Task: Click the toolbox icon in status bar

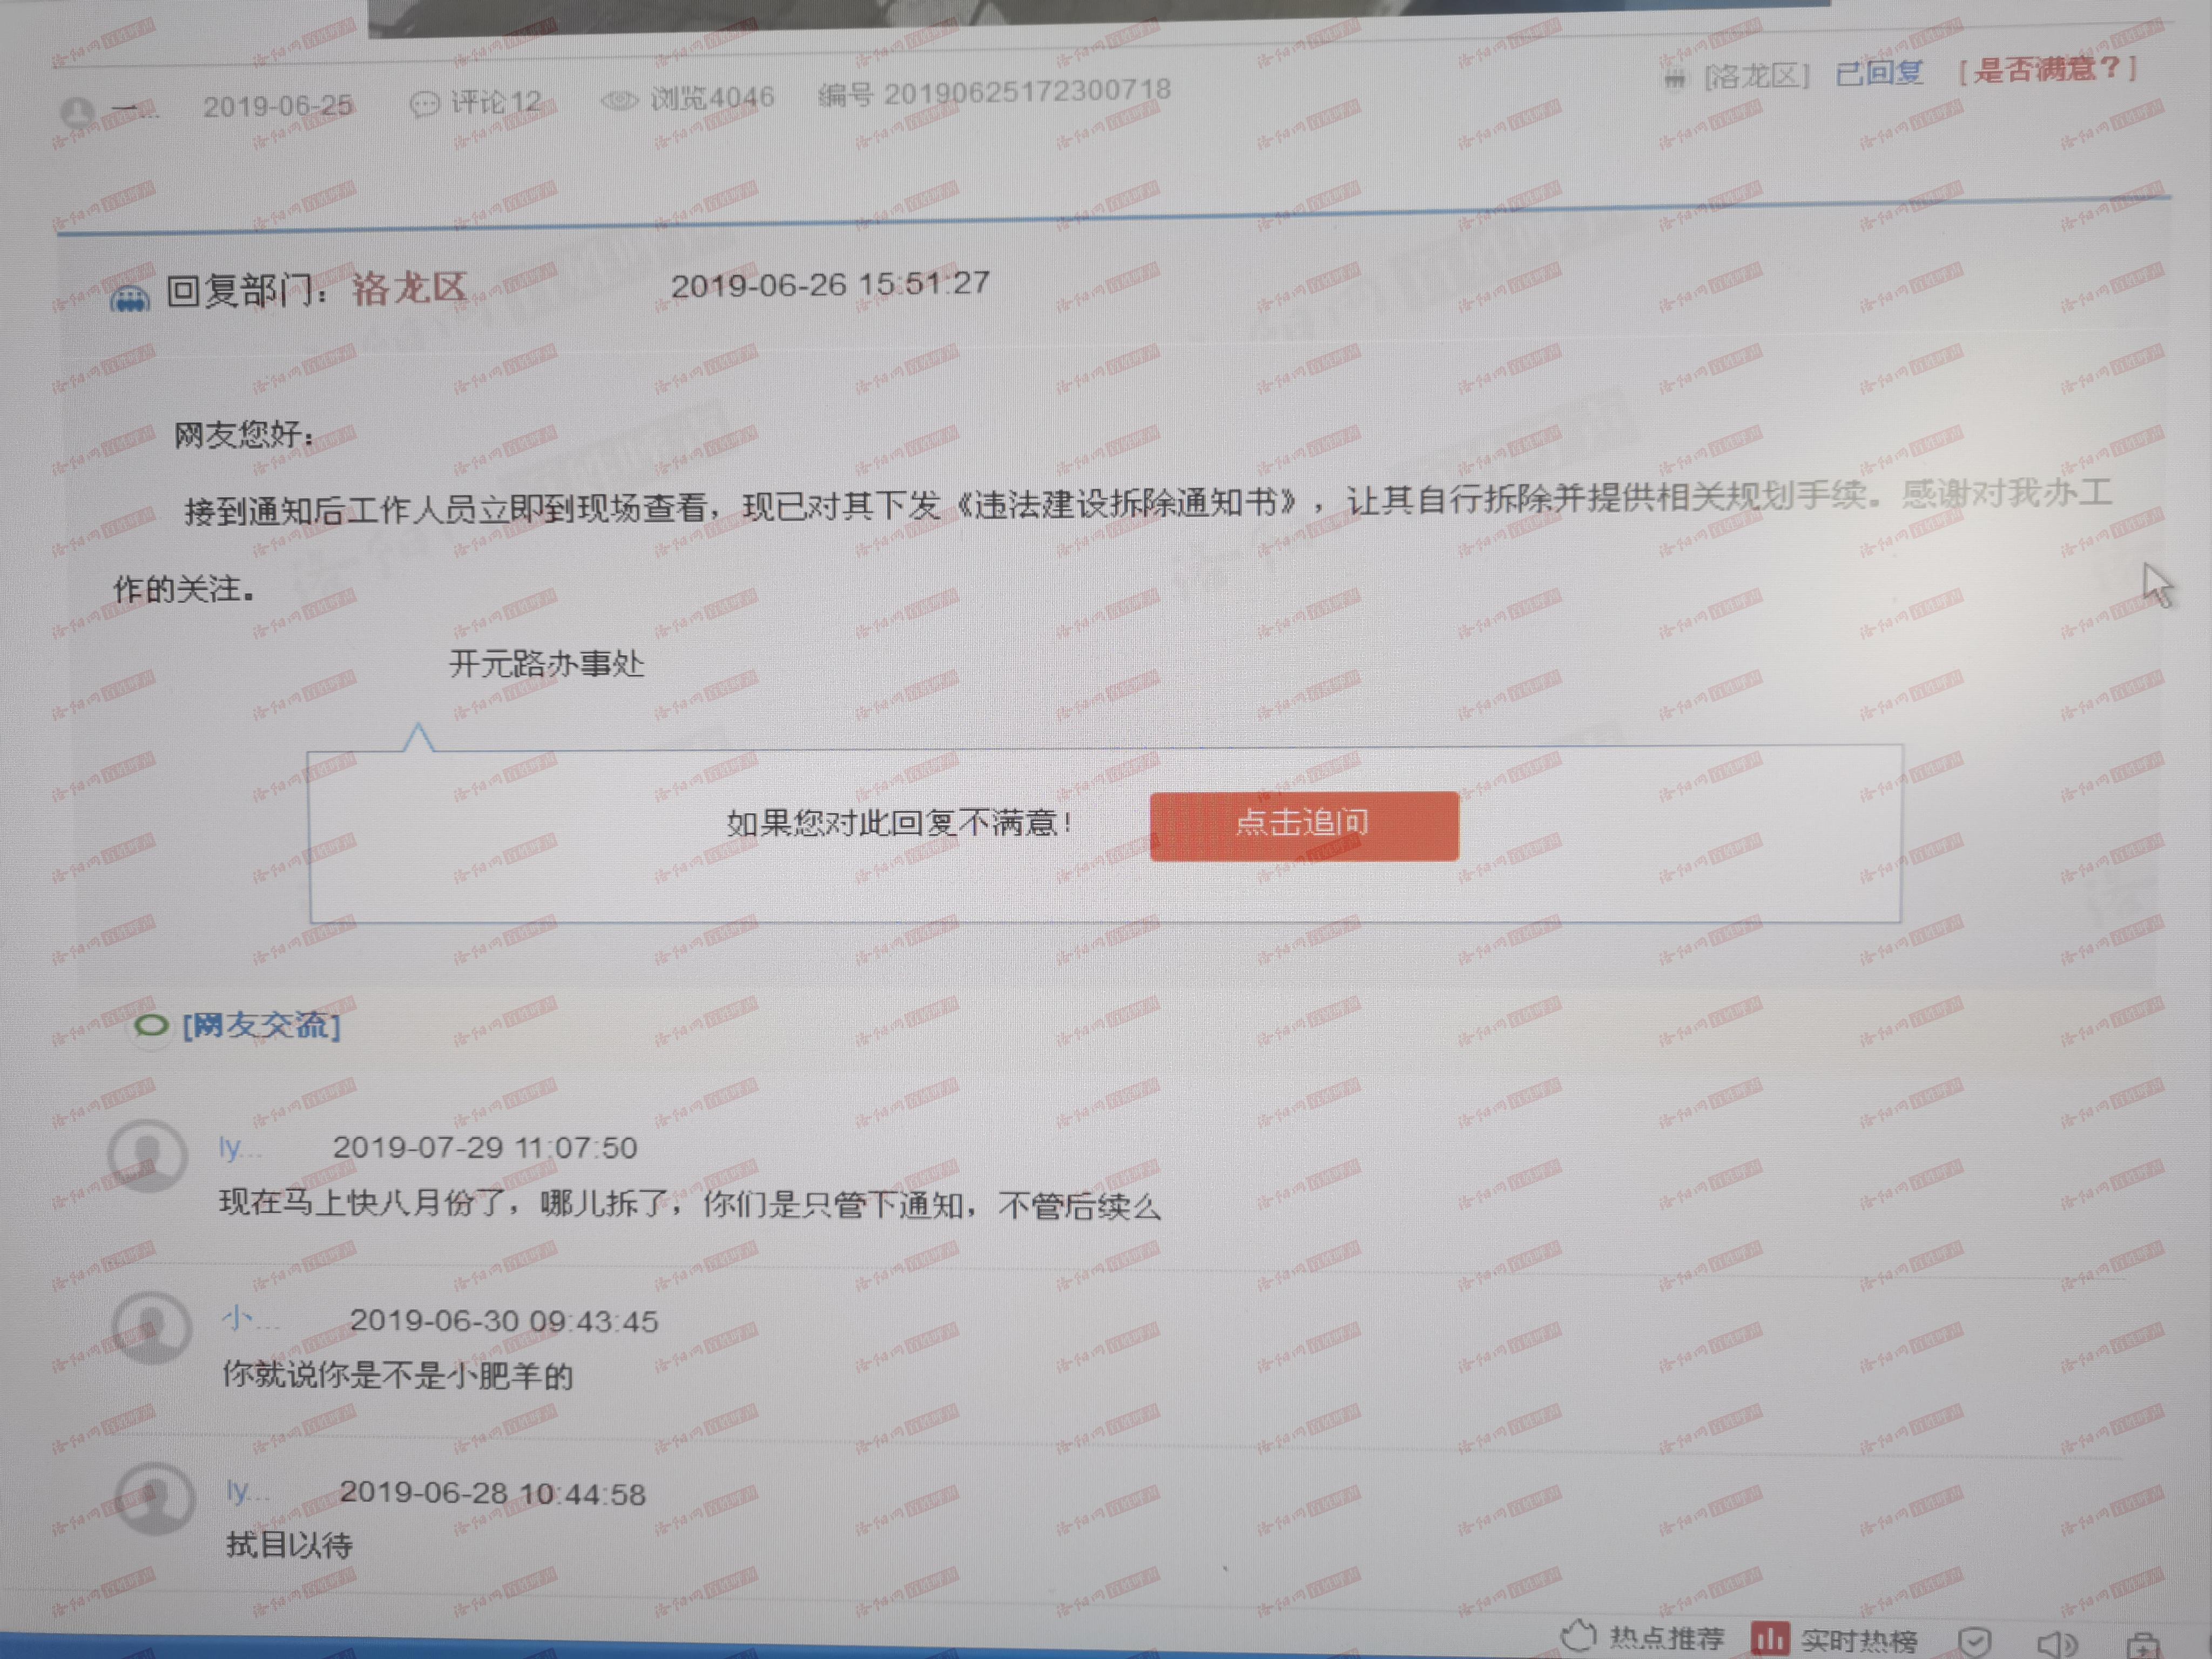Action: pyautogui.click(x=2143, y=1645)
